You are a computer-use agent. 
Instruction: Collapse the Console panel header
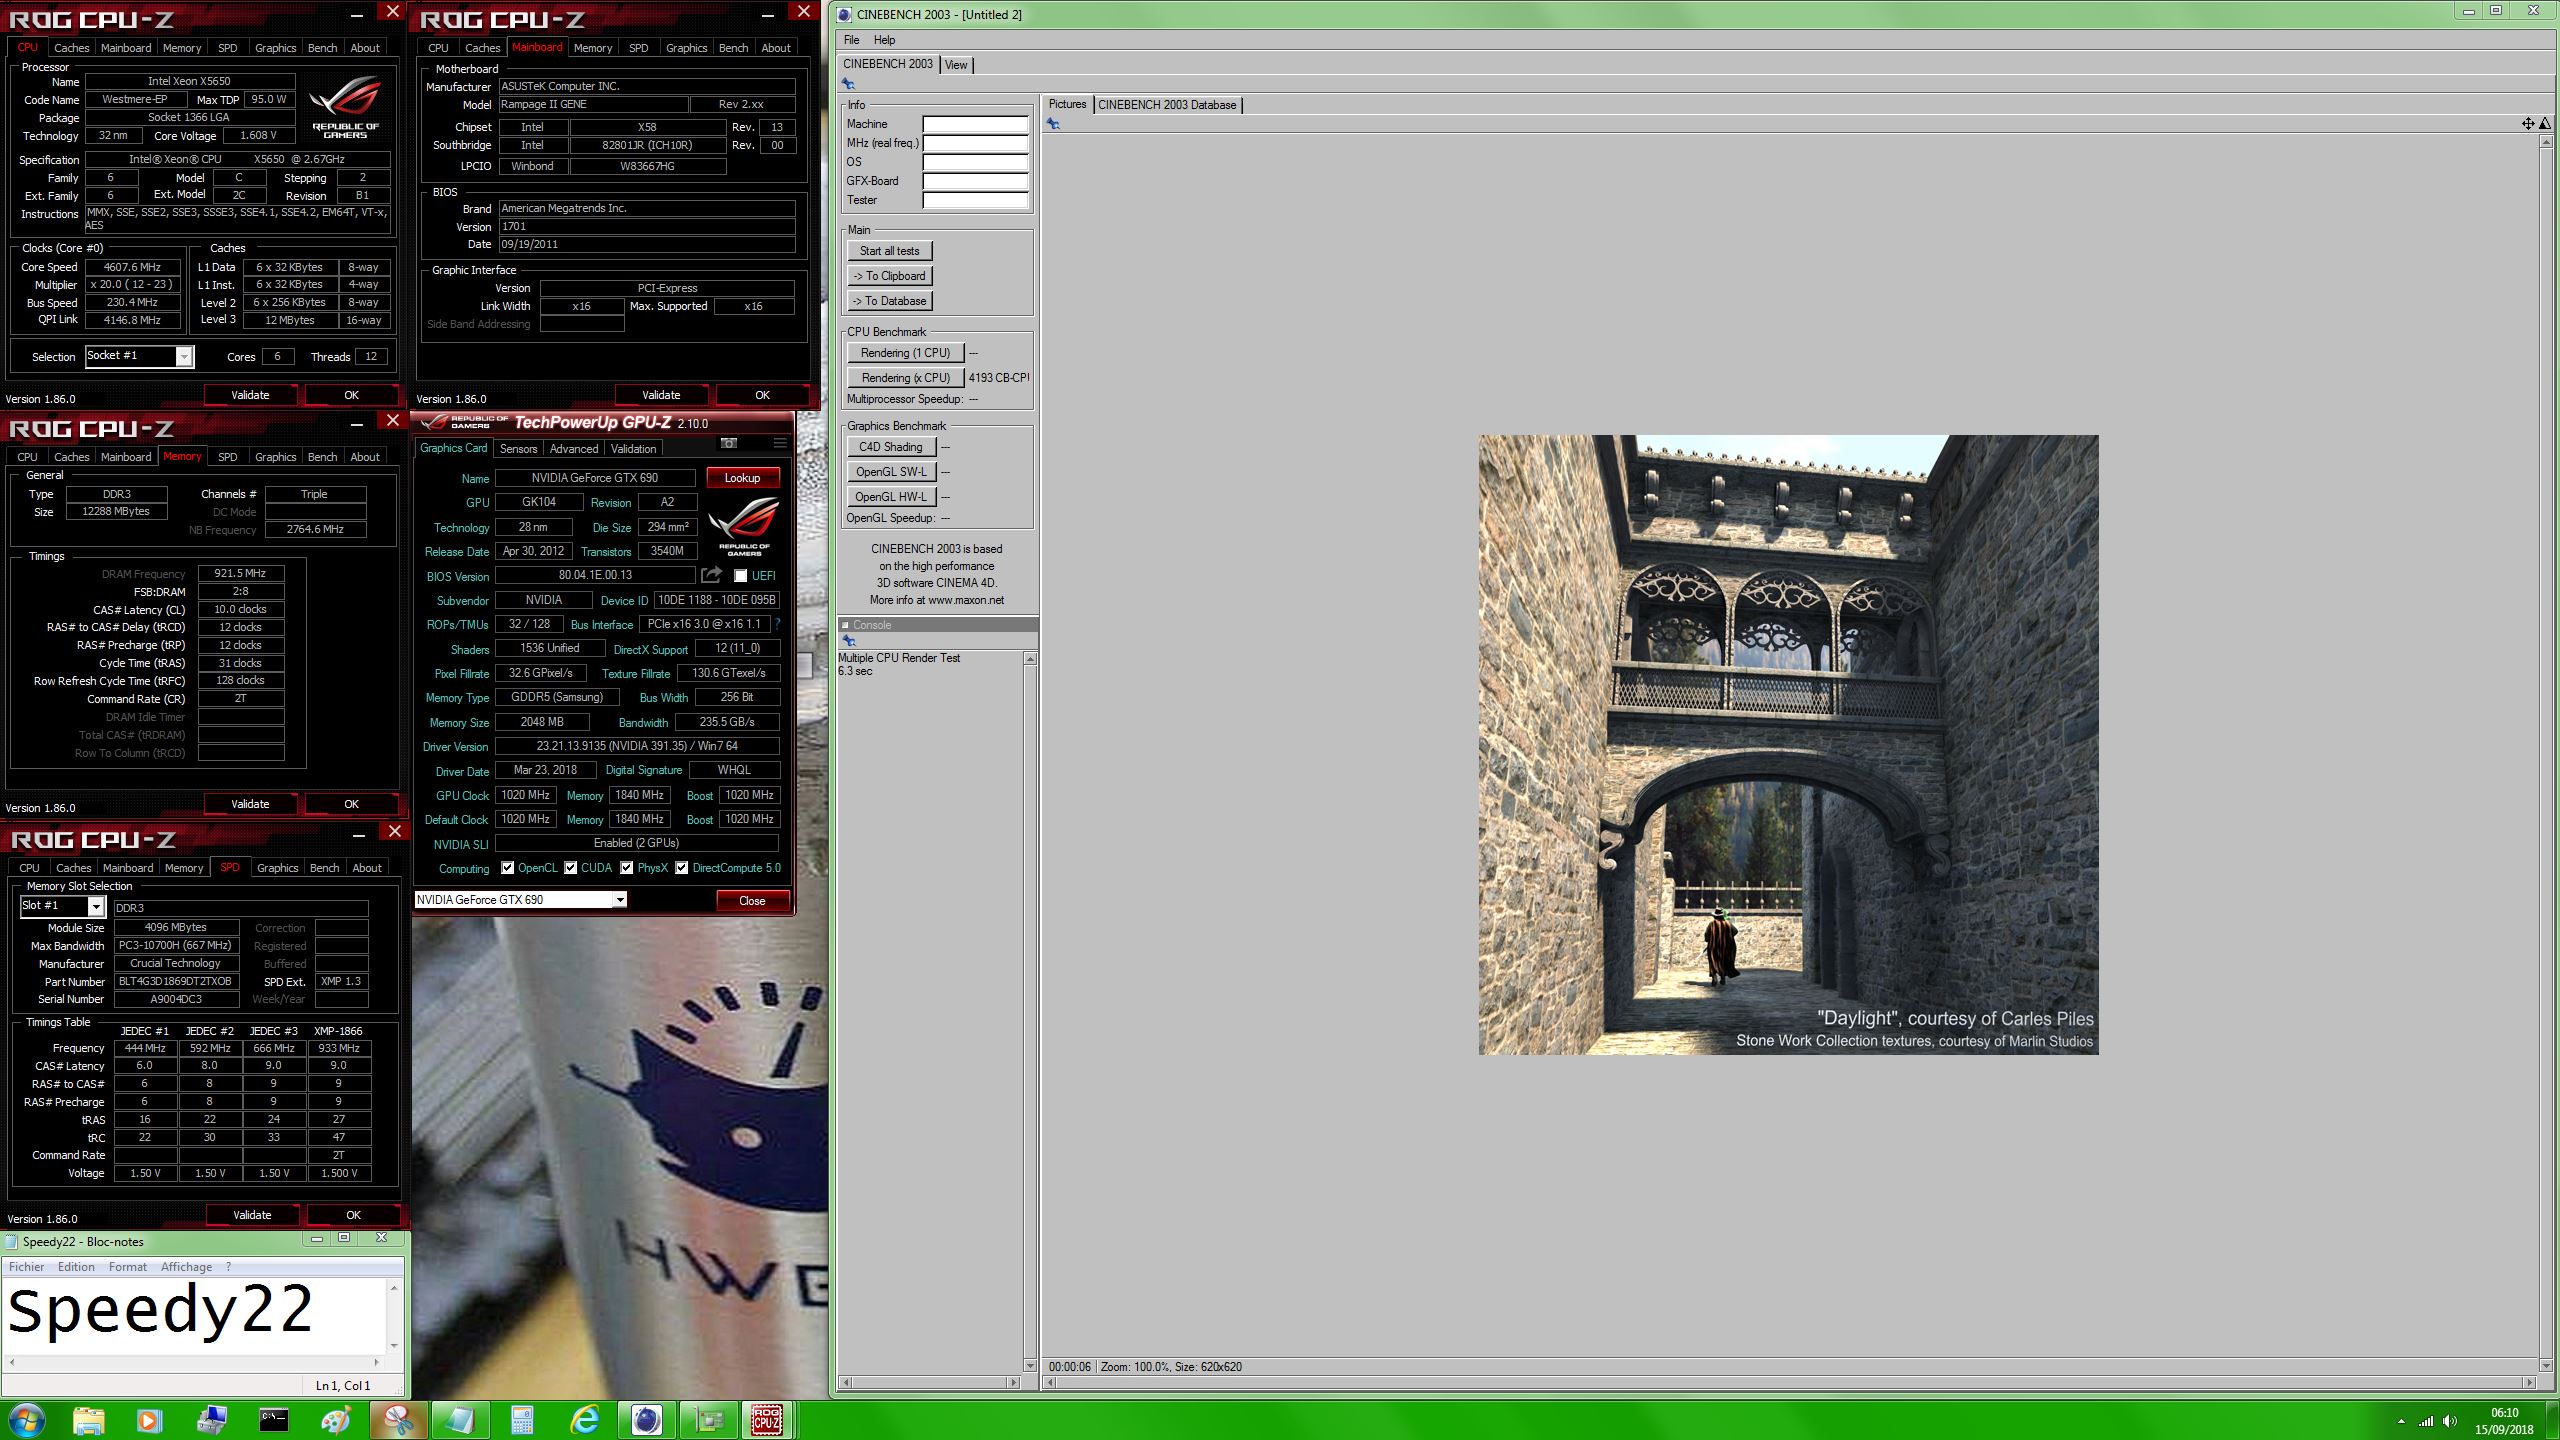point(846,625)
